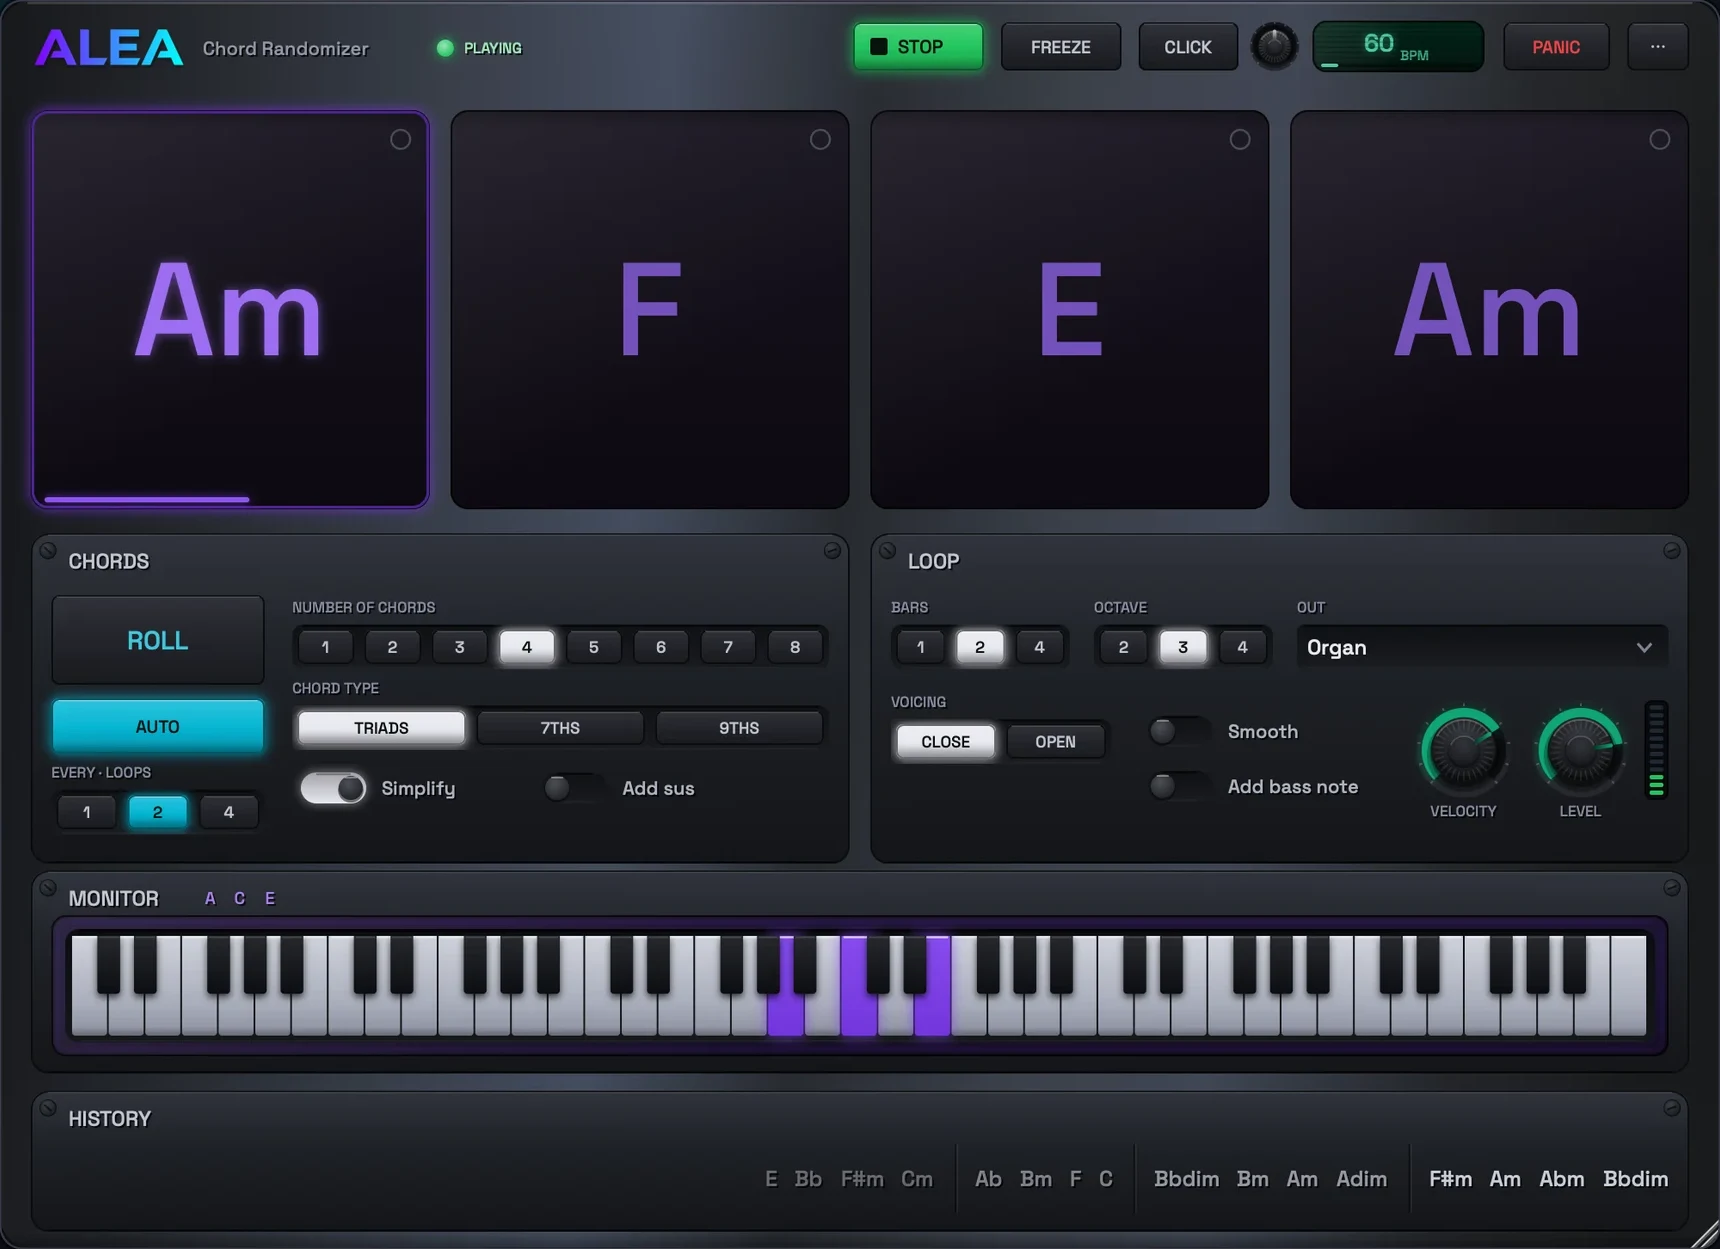Click the VELOCITY knob
This screenshot has width=1720, height=1249.
[x=1463, y=751]
